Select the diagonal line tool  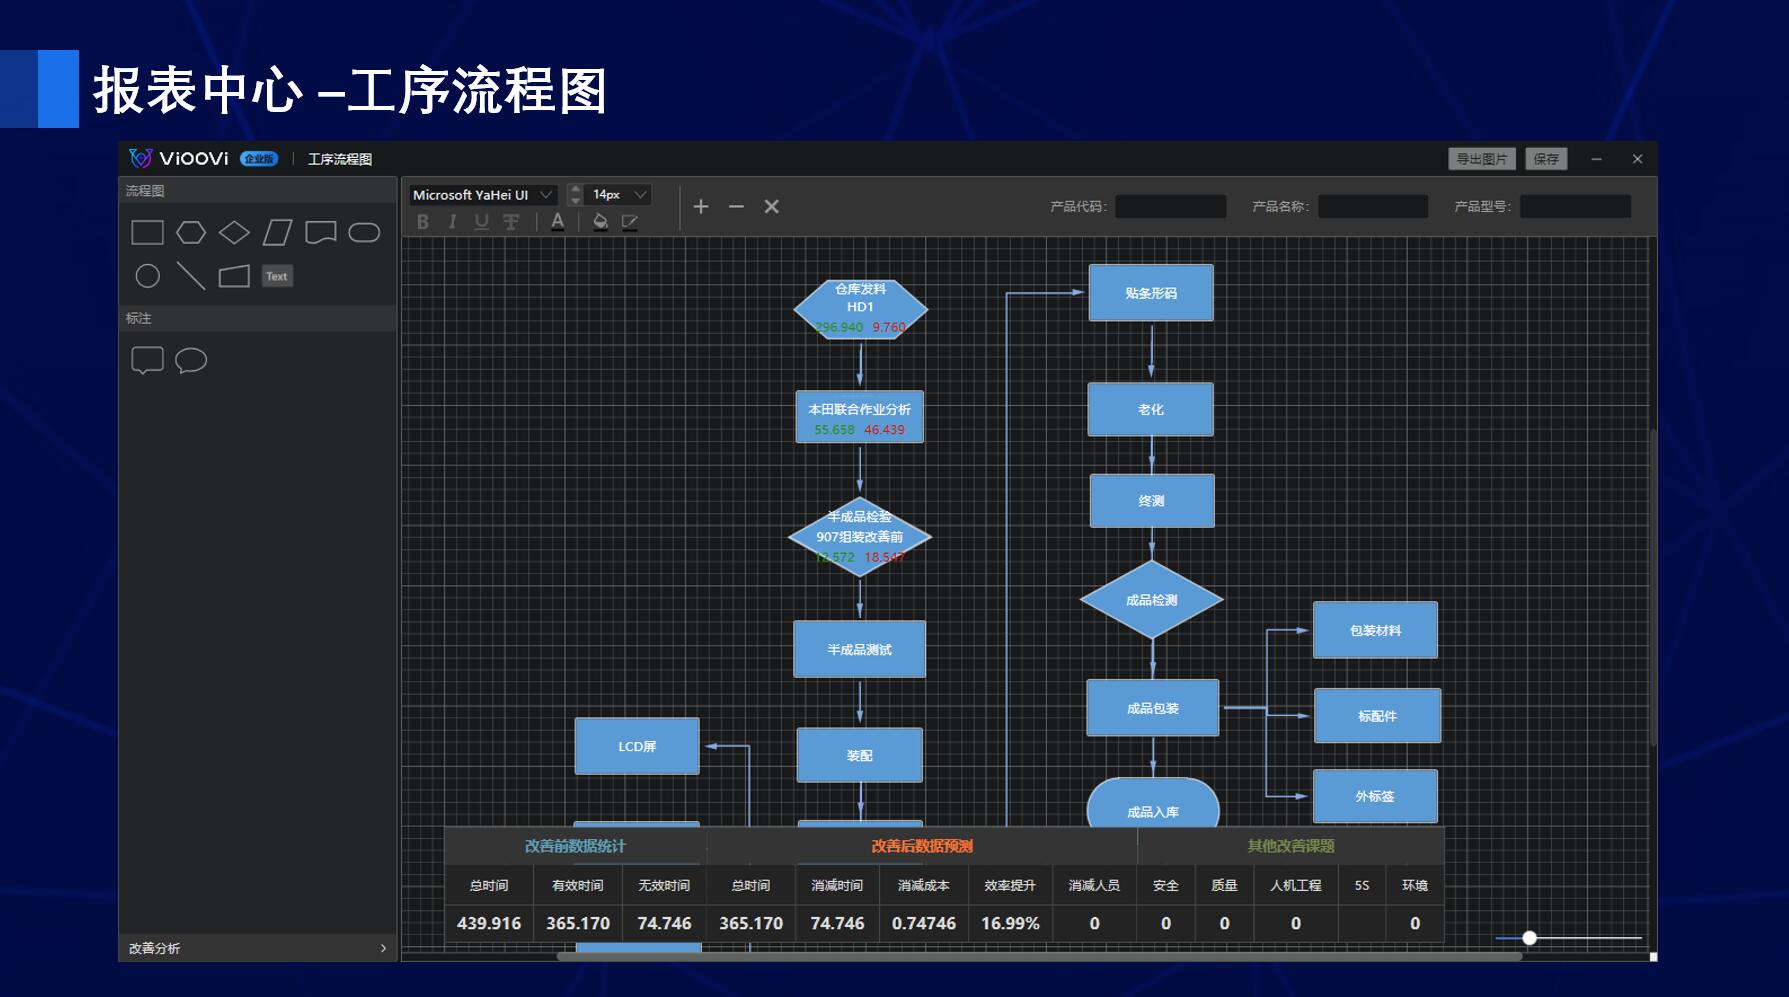tap(190, 276)
